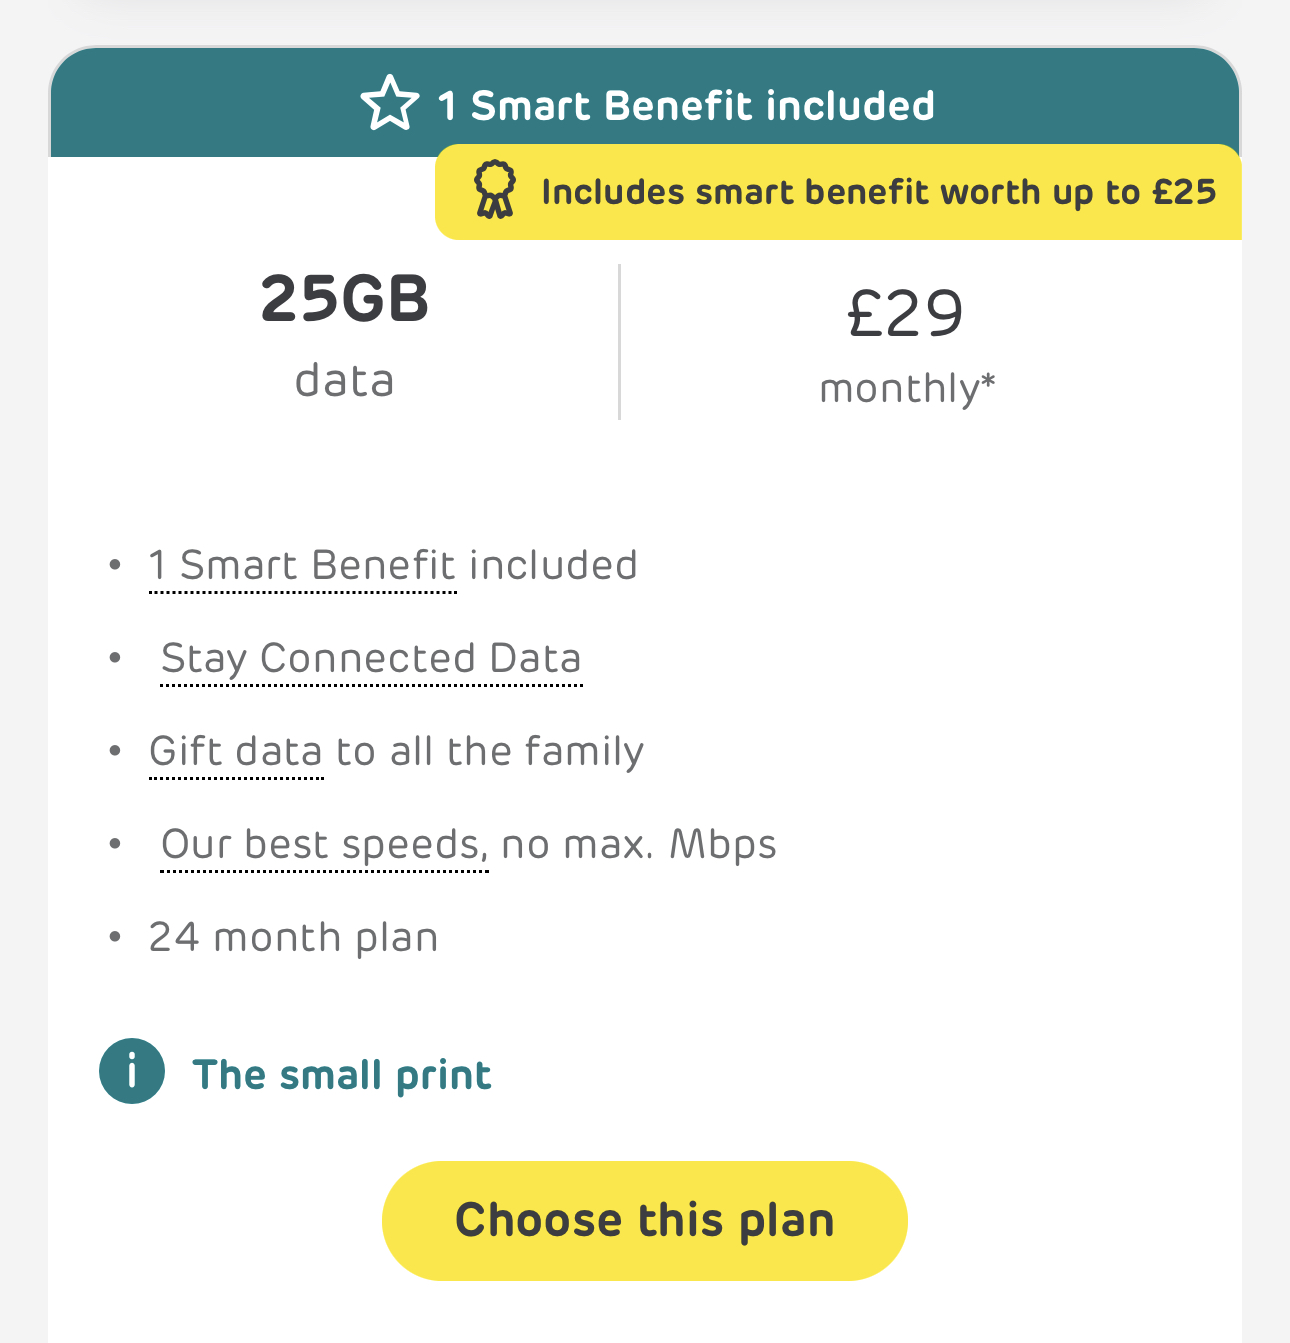Click the yellow banner text about £25 benefit

(x=878, y=192)
